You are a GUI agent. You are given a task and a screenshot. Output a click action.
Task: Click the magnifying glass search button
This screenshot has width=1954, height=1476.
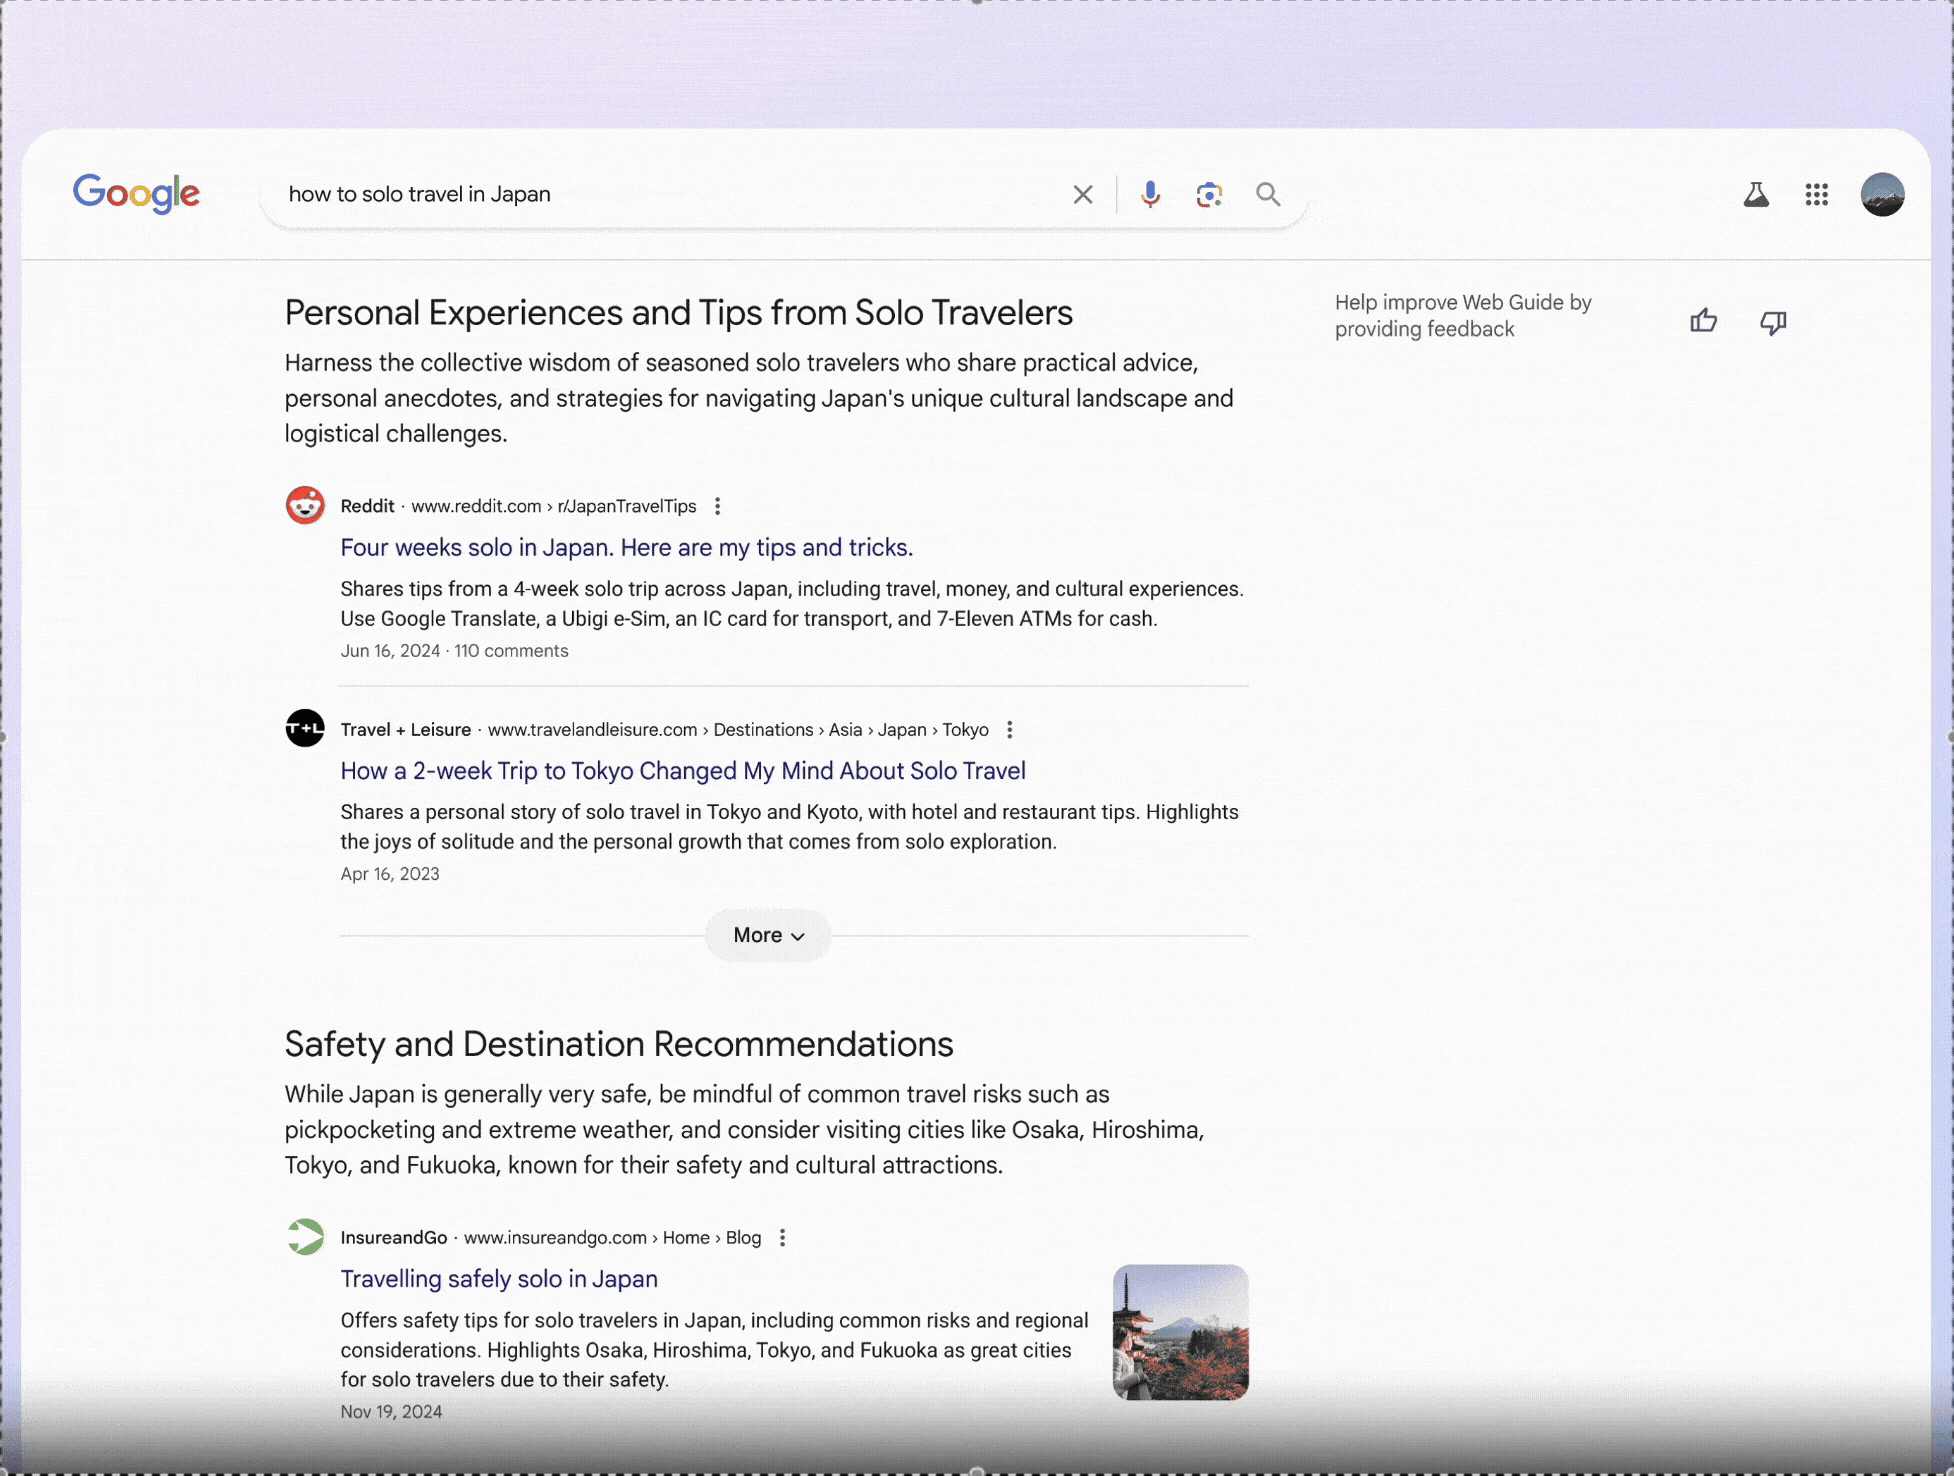(x=1268, y=194)
